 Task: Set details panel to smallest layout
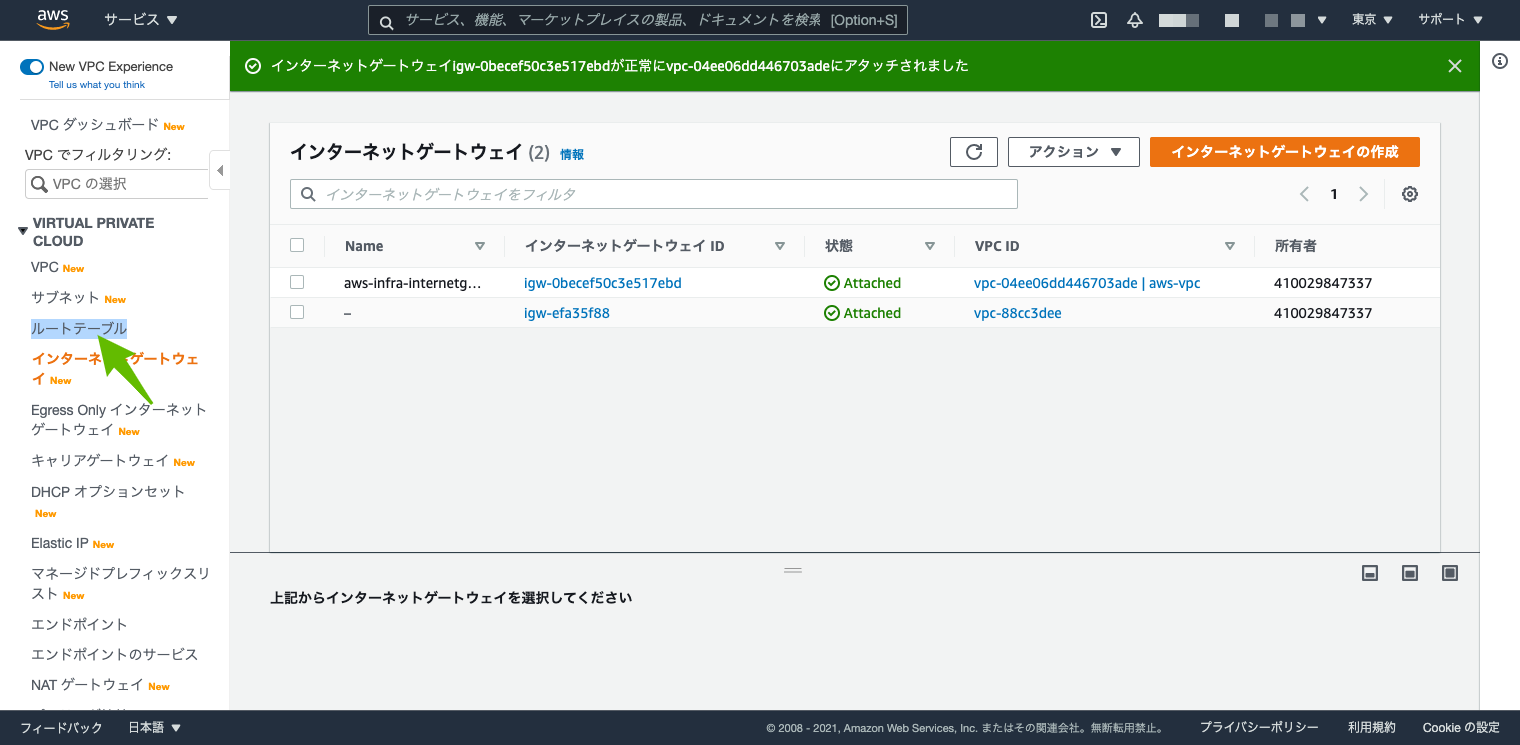click(1370, 573)
